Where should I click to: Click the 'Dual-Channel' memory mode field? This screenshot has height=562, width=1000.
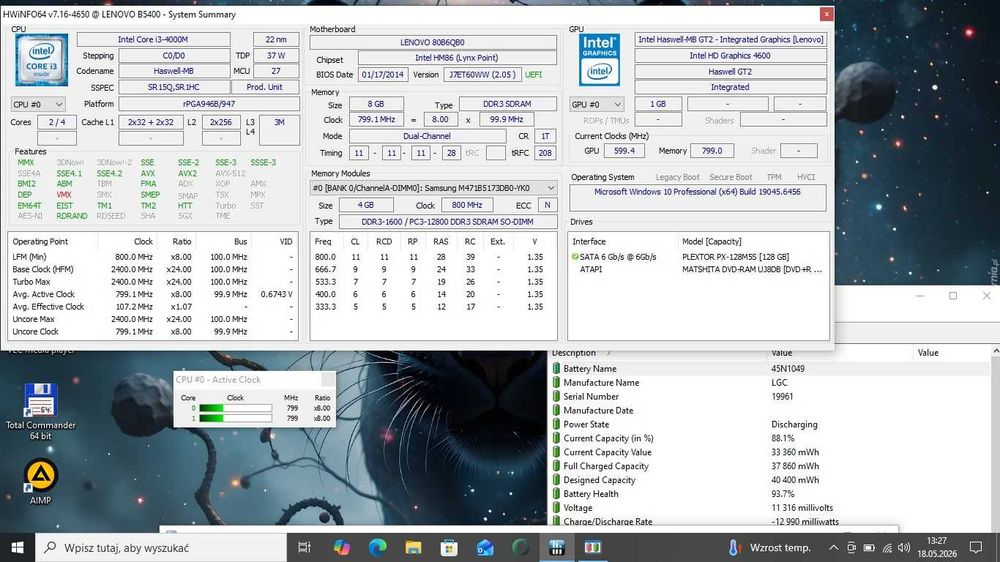427,136
